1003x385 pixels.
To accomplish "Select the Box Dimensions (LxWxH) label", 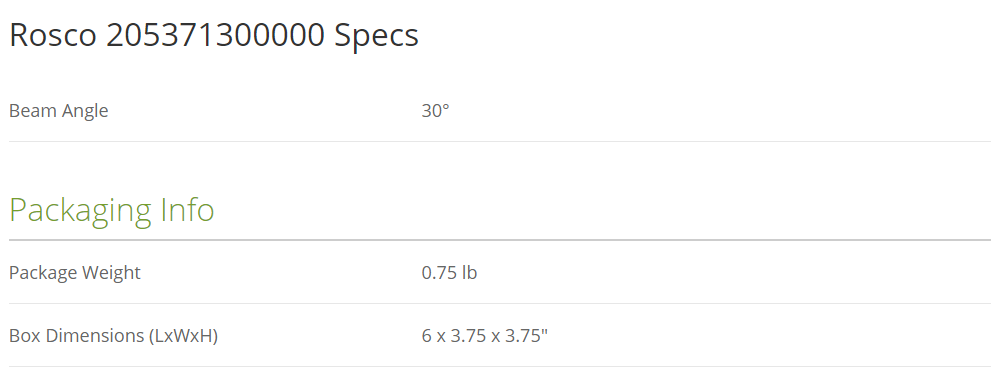I will click(x=114, y=335).
